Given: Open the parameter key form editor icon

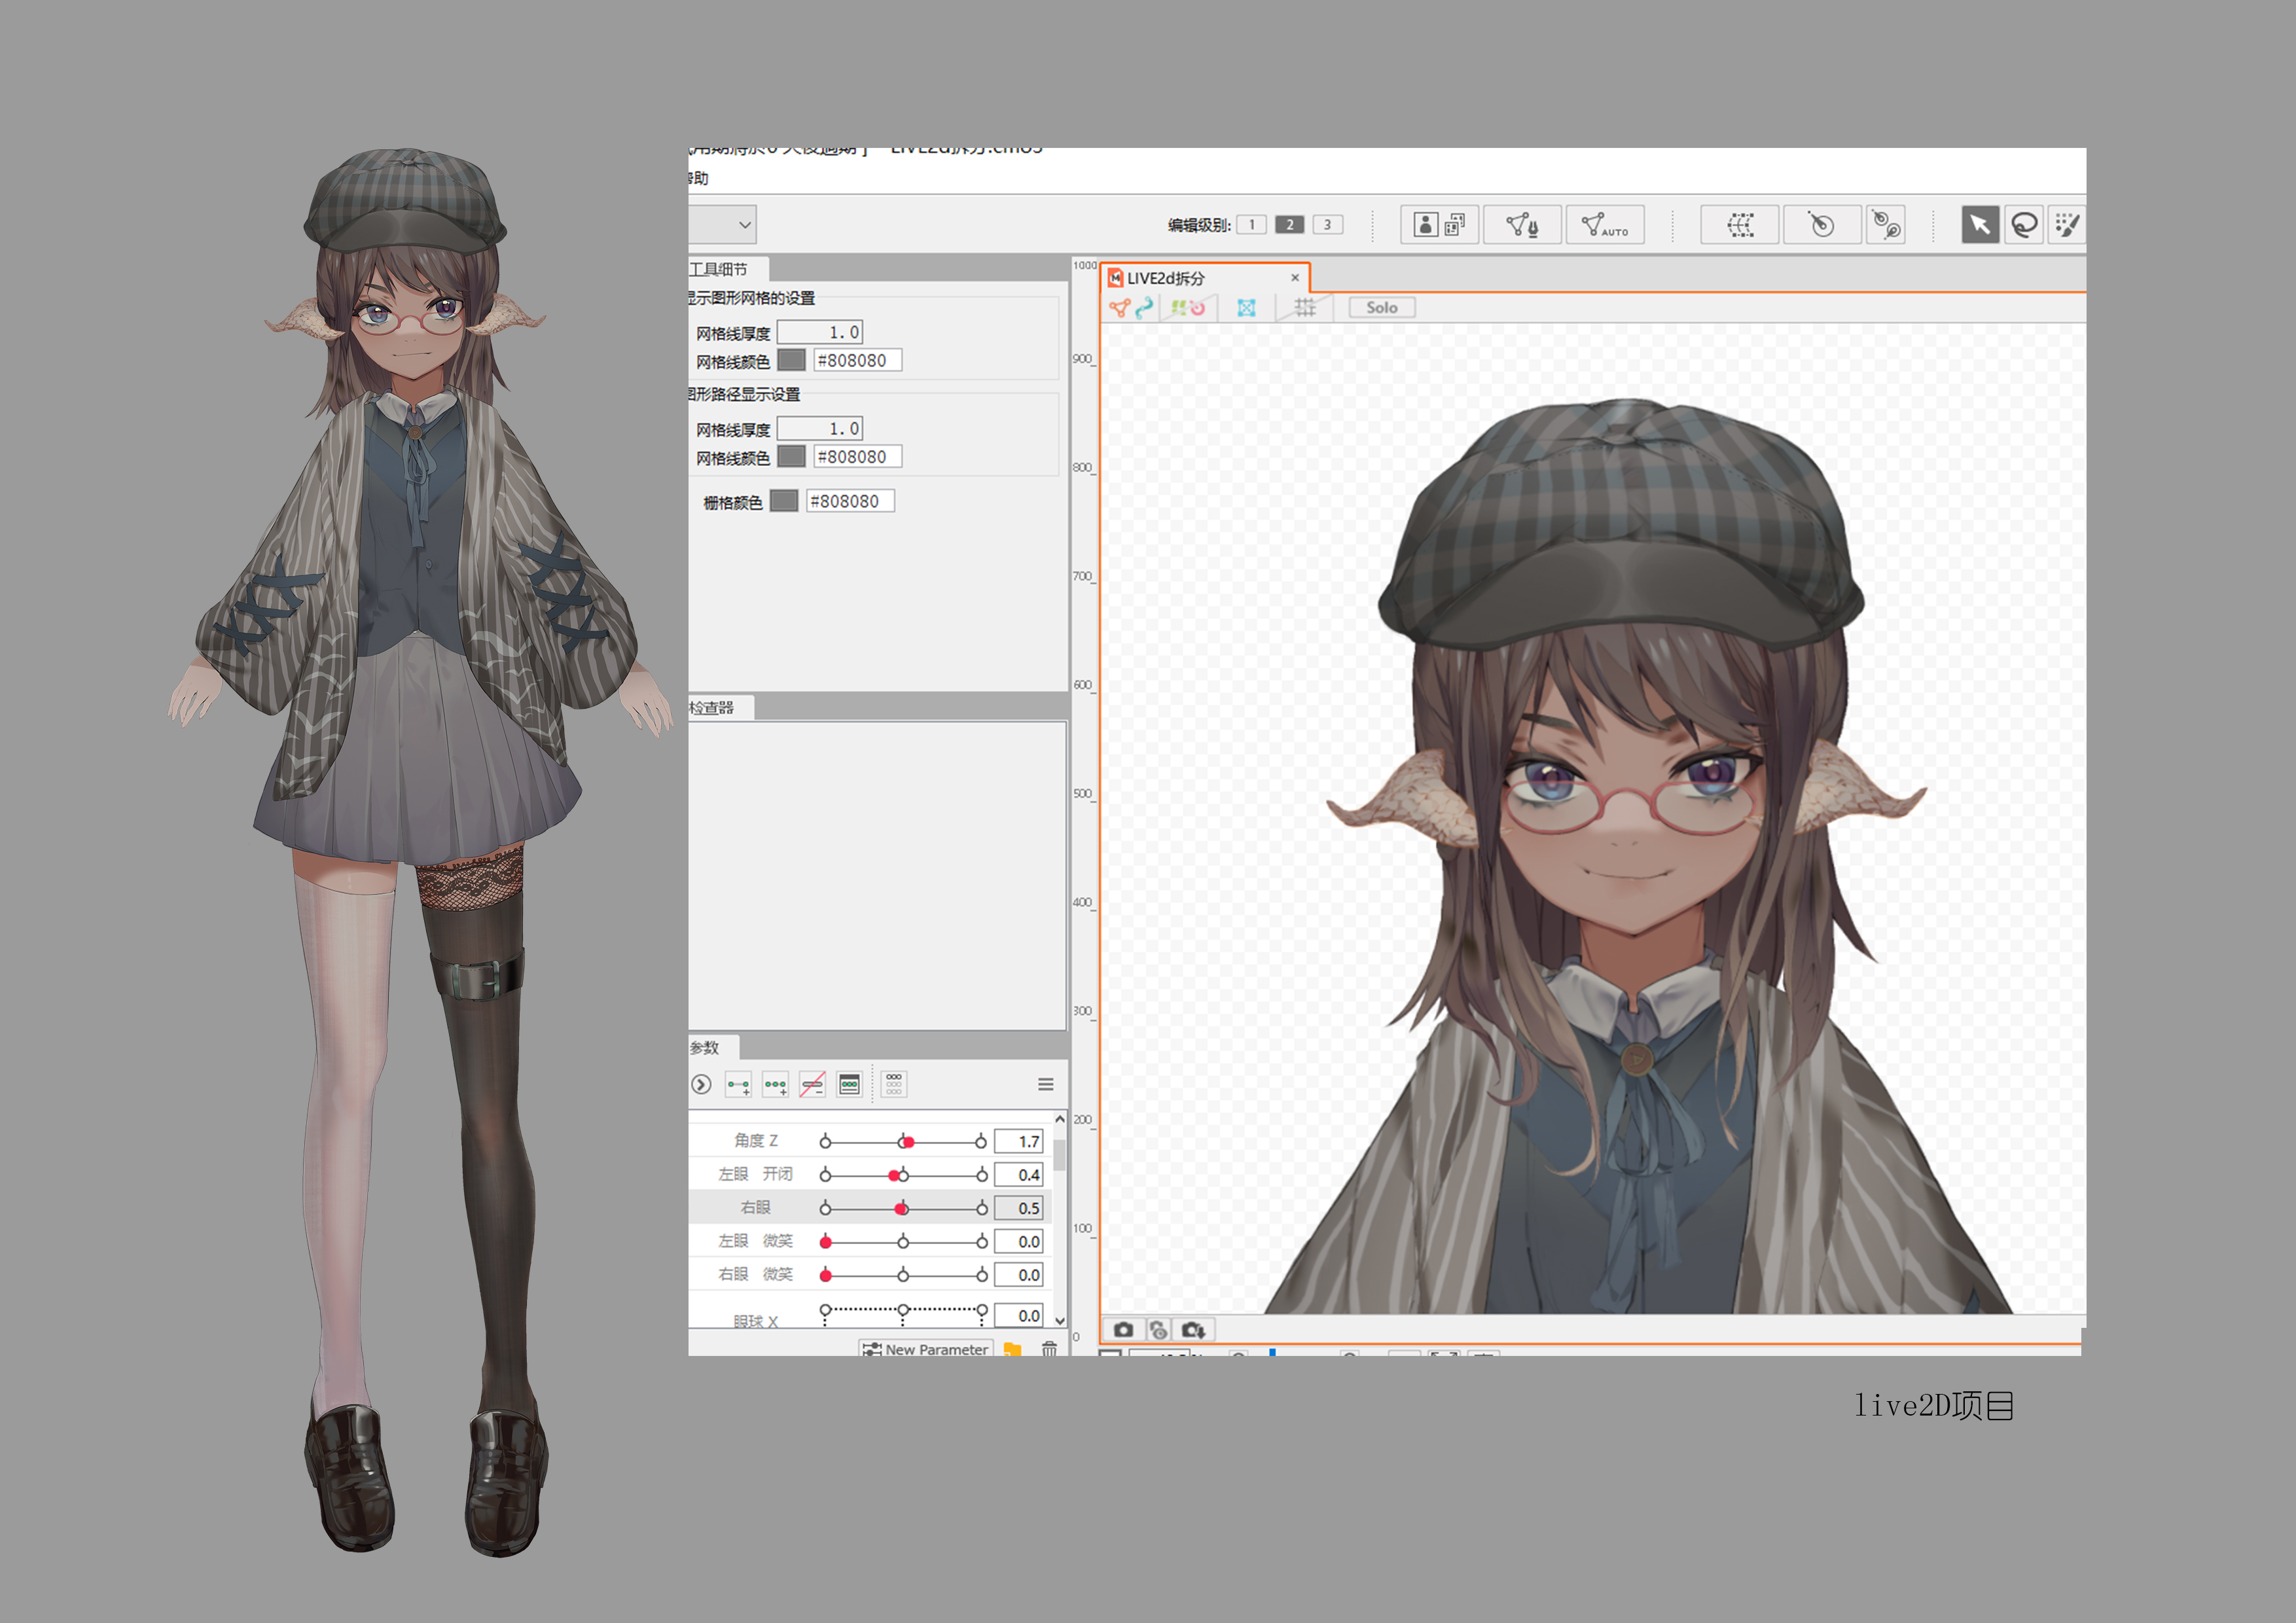Looking at the screenshot, I should pos(849,1085).
